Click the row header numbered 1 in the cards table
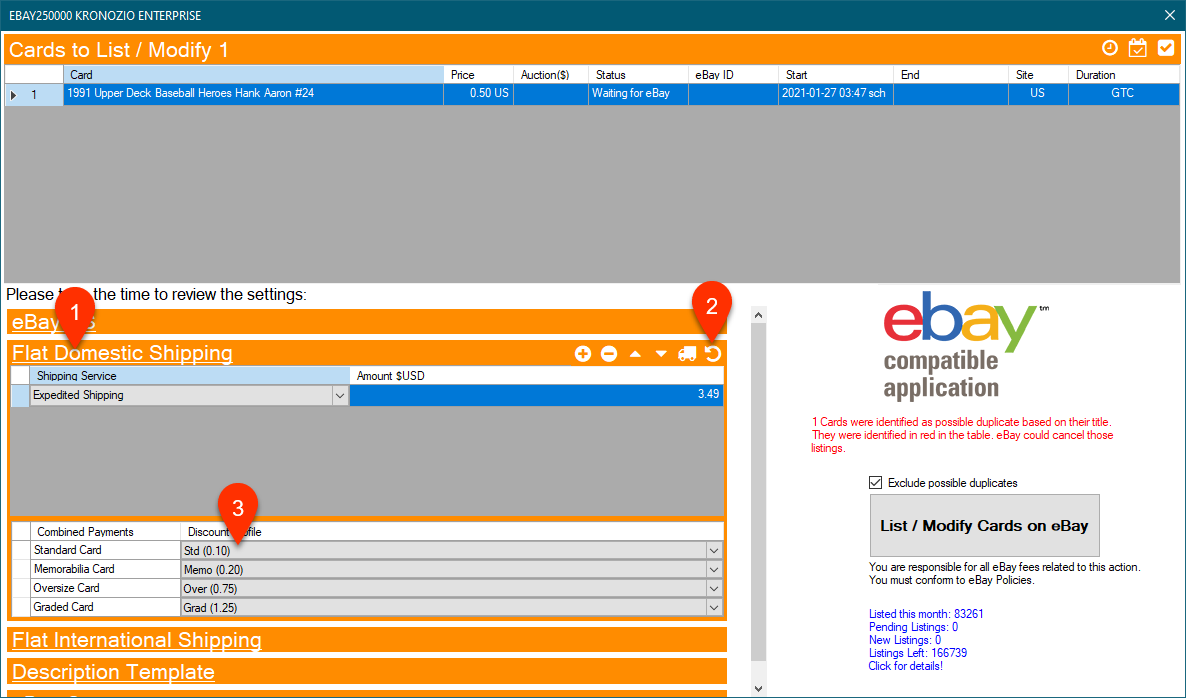 pos(34,95)
